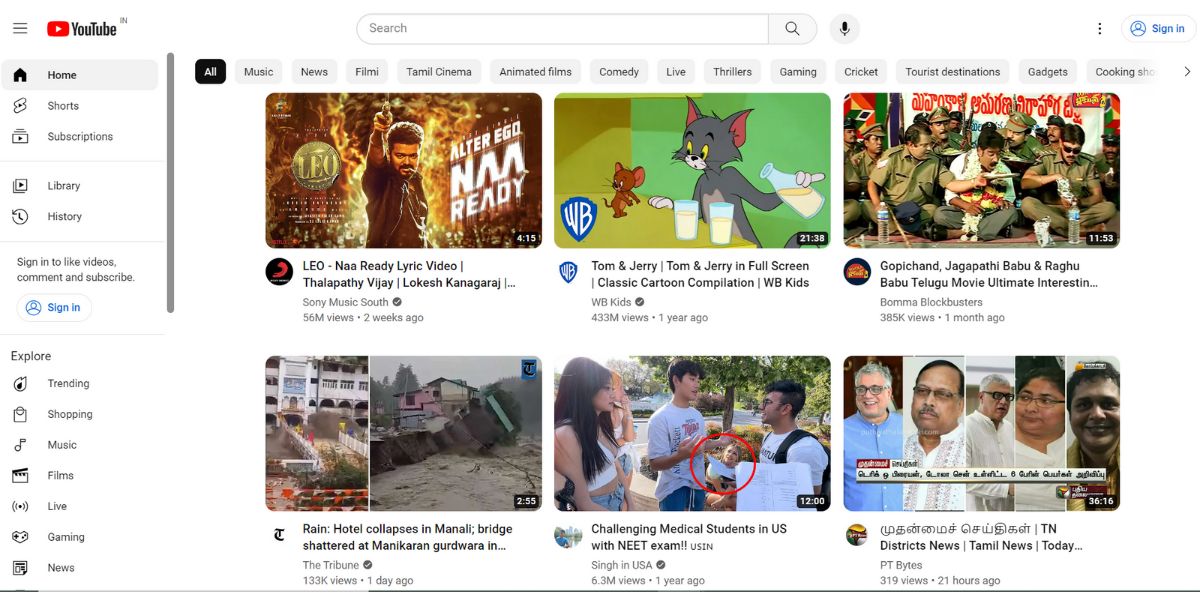Open Trending under the Explore section
Viewport: 1200px width, 600px height.
pos(68,383)
